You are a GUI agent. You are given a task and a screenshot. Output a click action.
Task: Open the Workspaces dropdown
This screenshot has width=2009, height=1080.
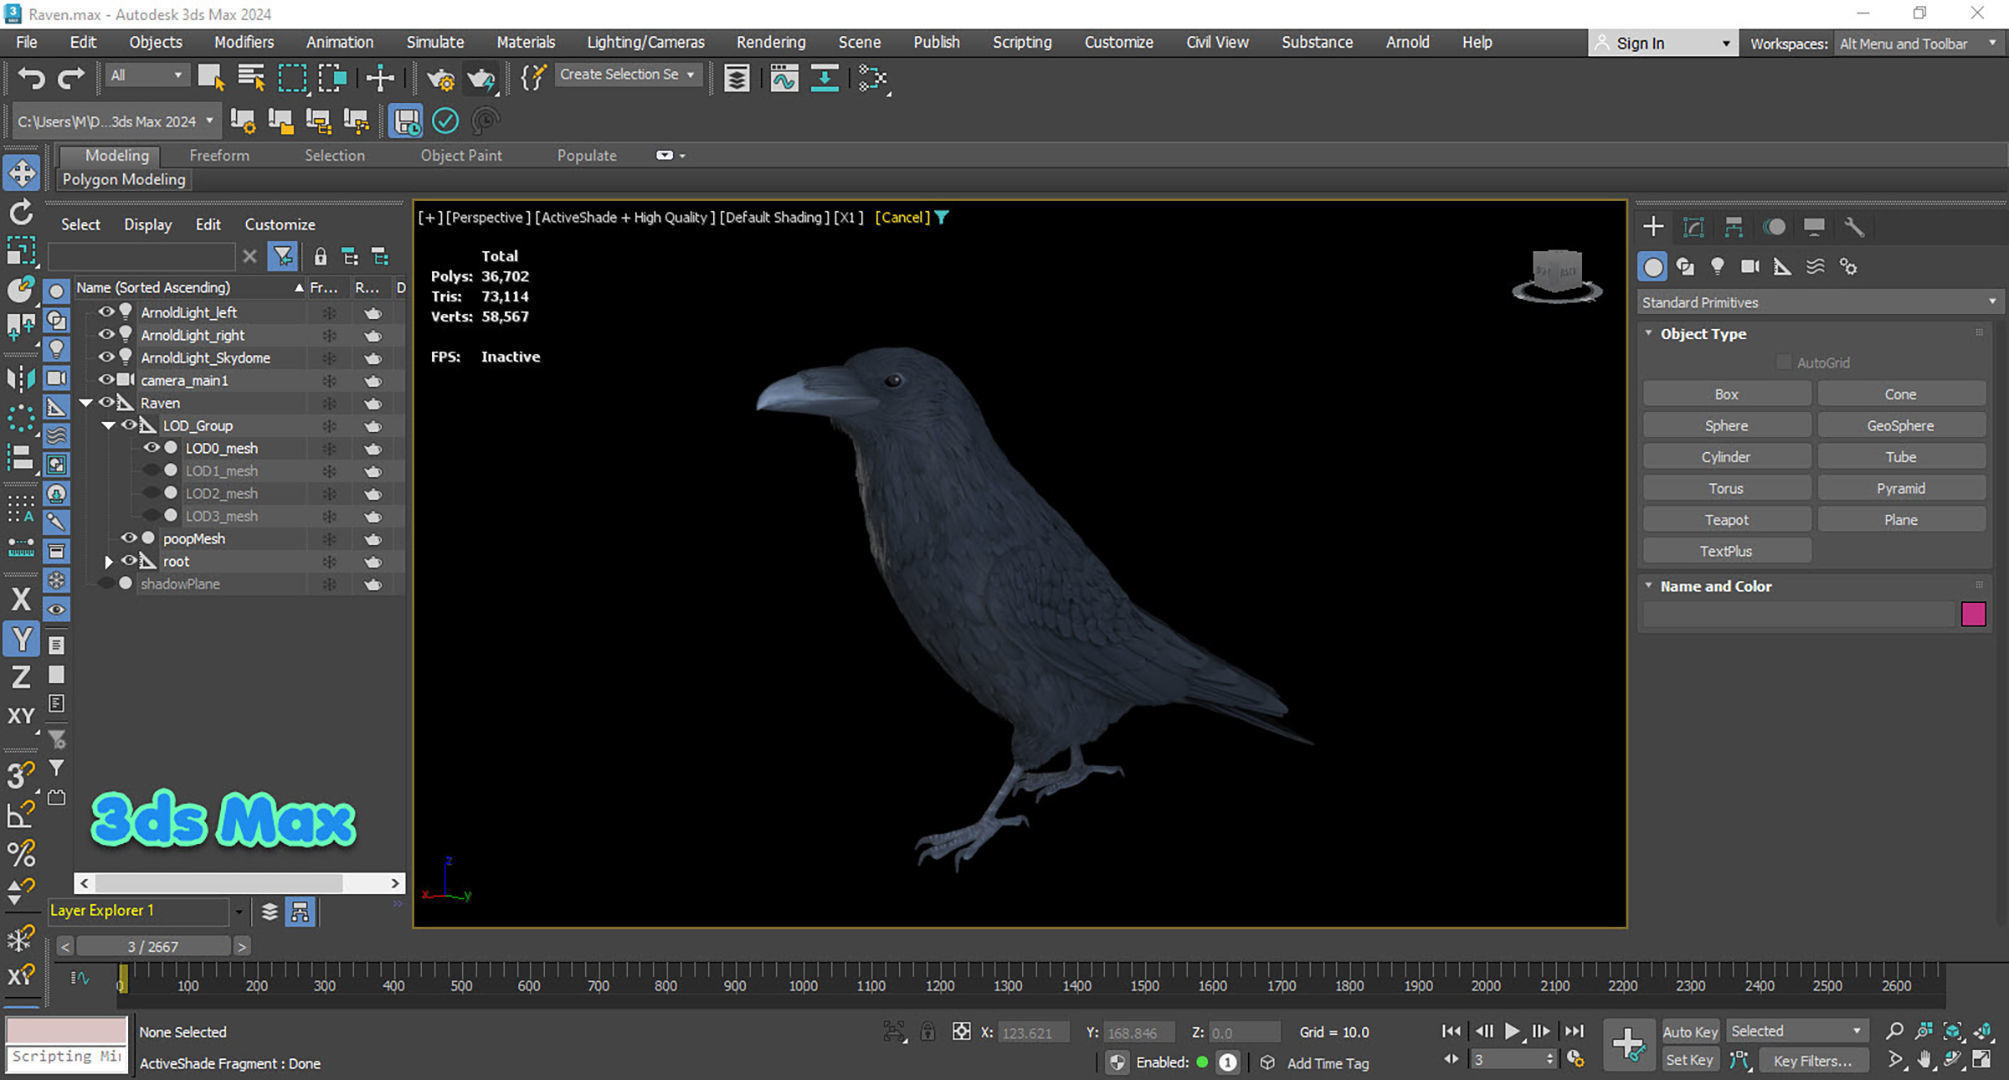coord(1917,43)
